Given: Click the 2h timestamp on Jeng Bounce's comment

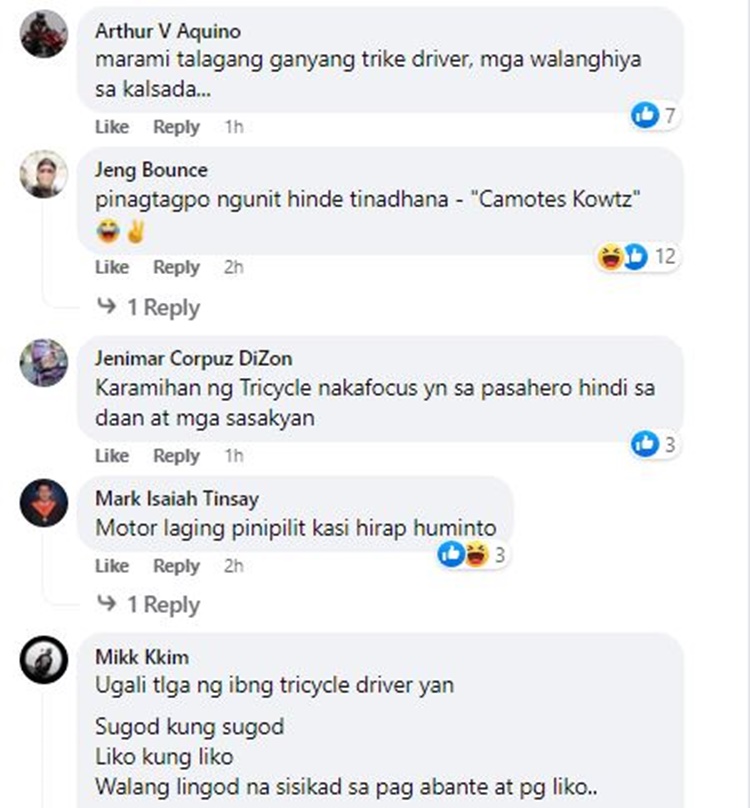Looking at the screenshot, I should 234,267.
